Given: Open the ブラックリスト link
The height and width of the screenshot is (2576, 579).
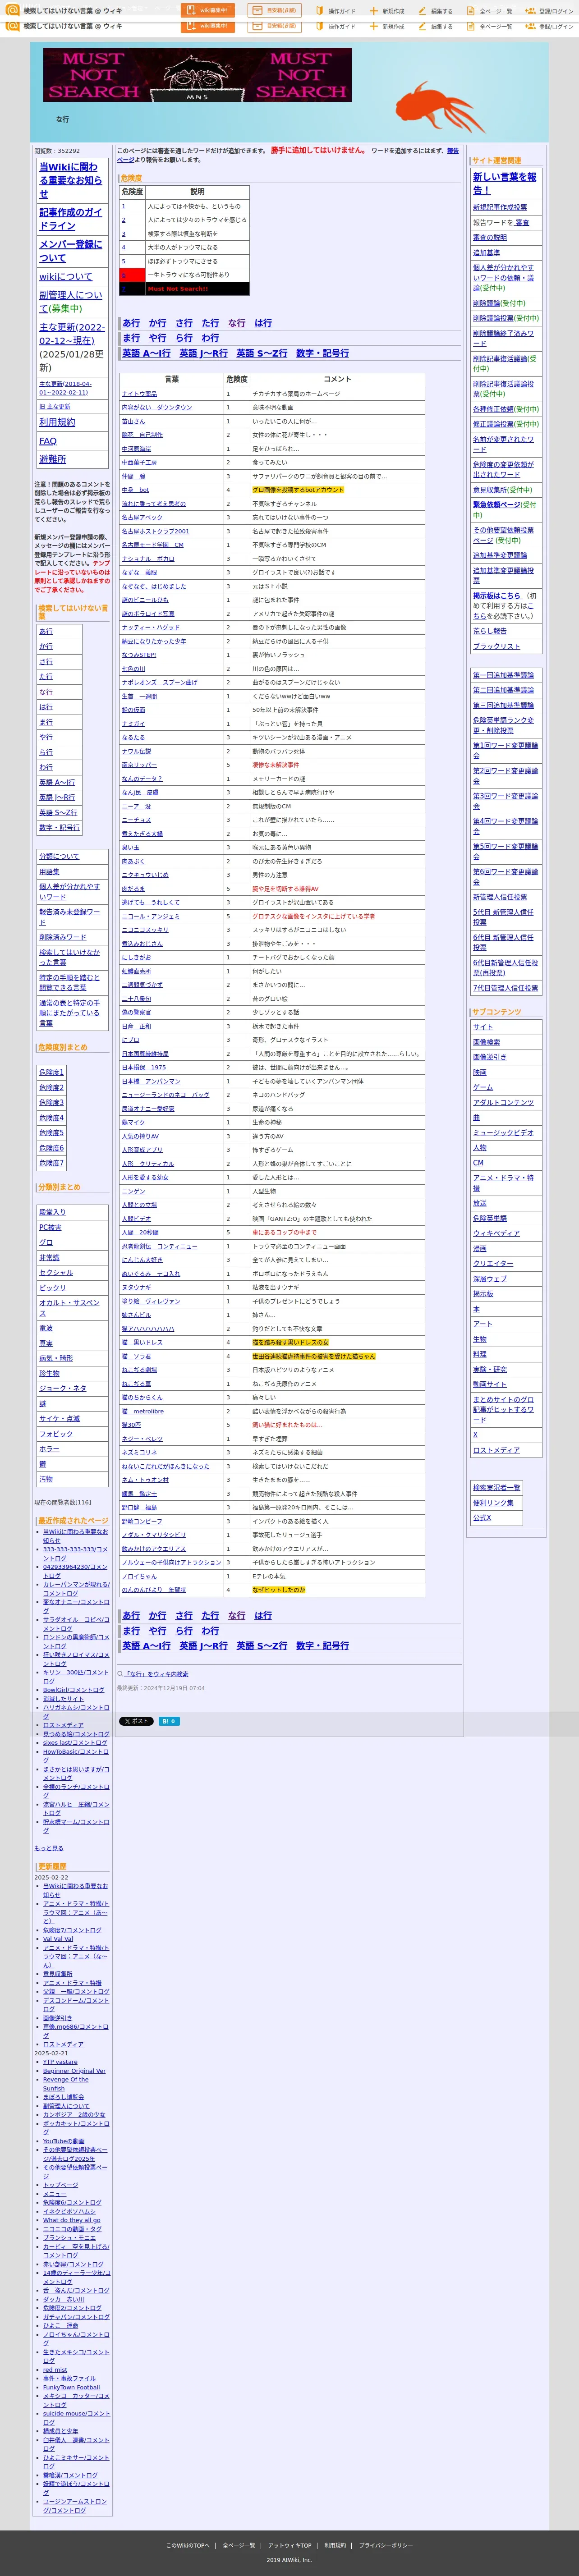Looking at the screenshot, I should pyautogui.click(x=496, y=646).
